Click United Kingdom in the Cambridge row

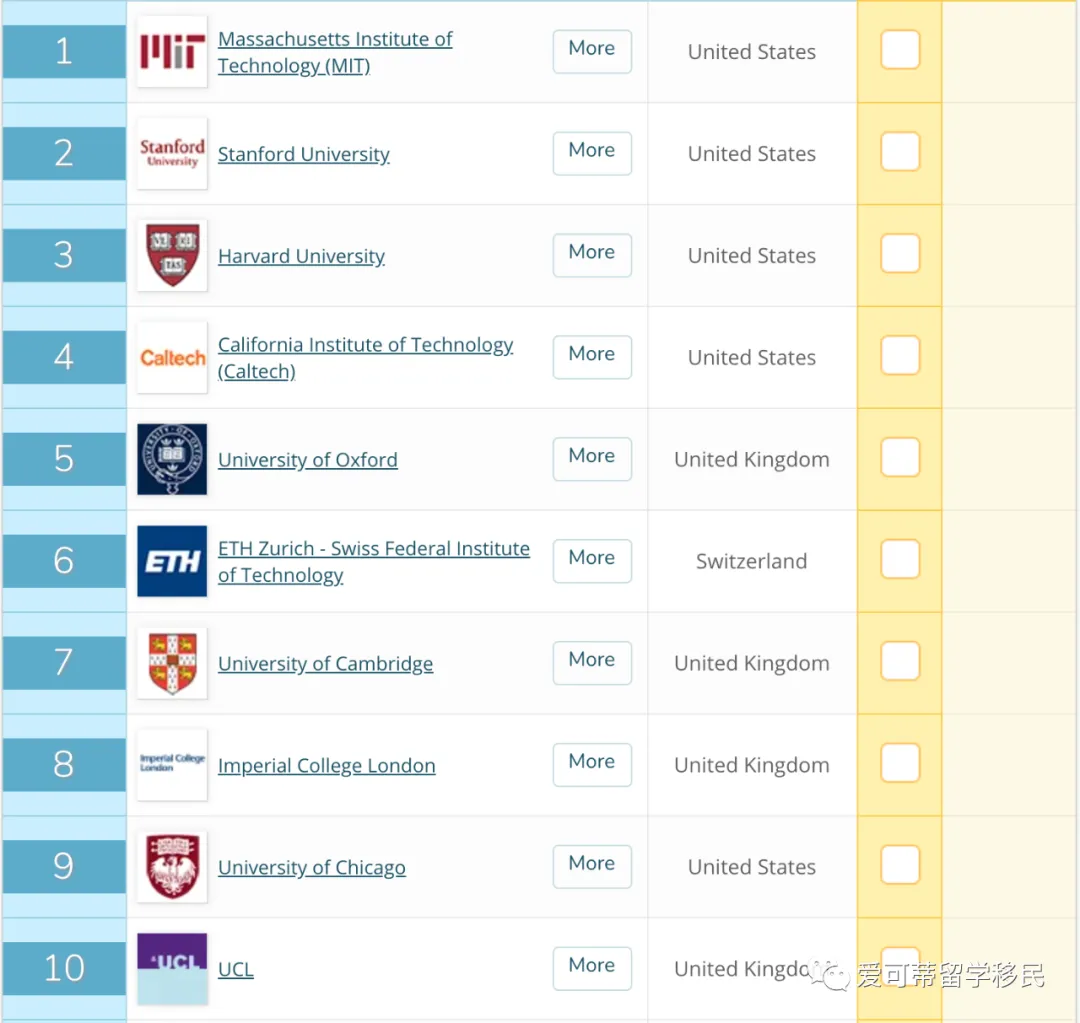point(751,663)
